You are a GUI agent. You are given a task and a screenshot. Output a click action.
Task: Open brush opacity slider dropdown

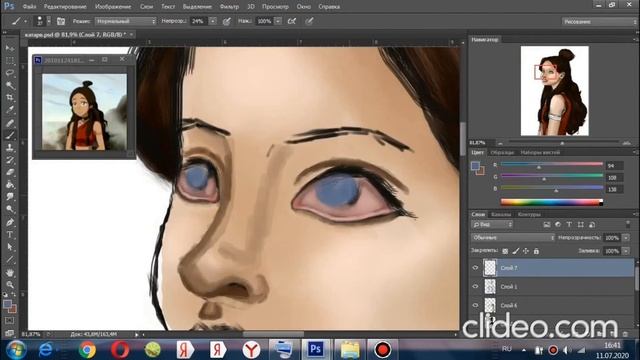coord(213,21)
